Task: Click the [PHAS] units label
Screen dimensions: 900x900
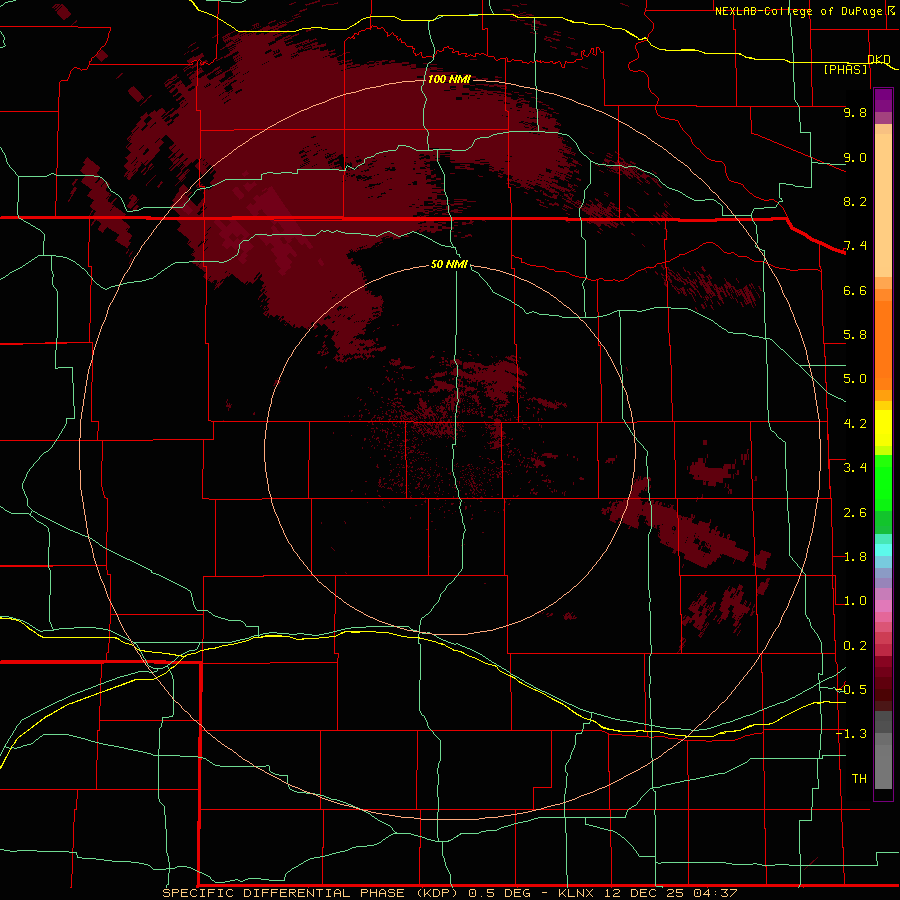Action: (x=845, y=69)
